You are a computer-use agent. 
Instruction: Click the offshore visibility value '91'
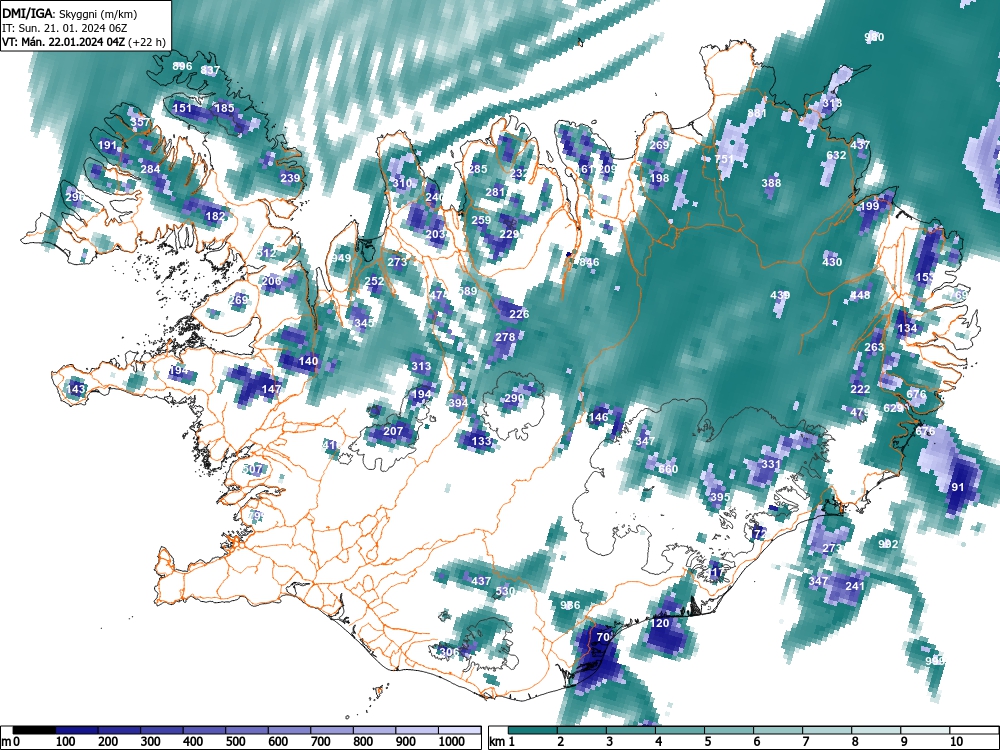(x=958, y=487)
